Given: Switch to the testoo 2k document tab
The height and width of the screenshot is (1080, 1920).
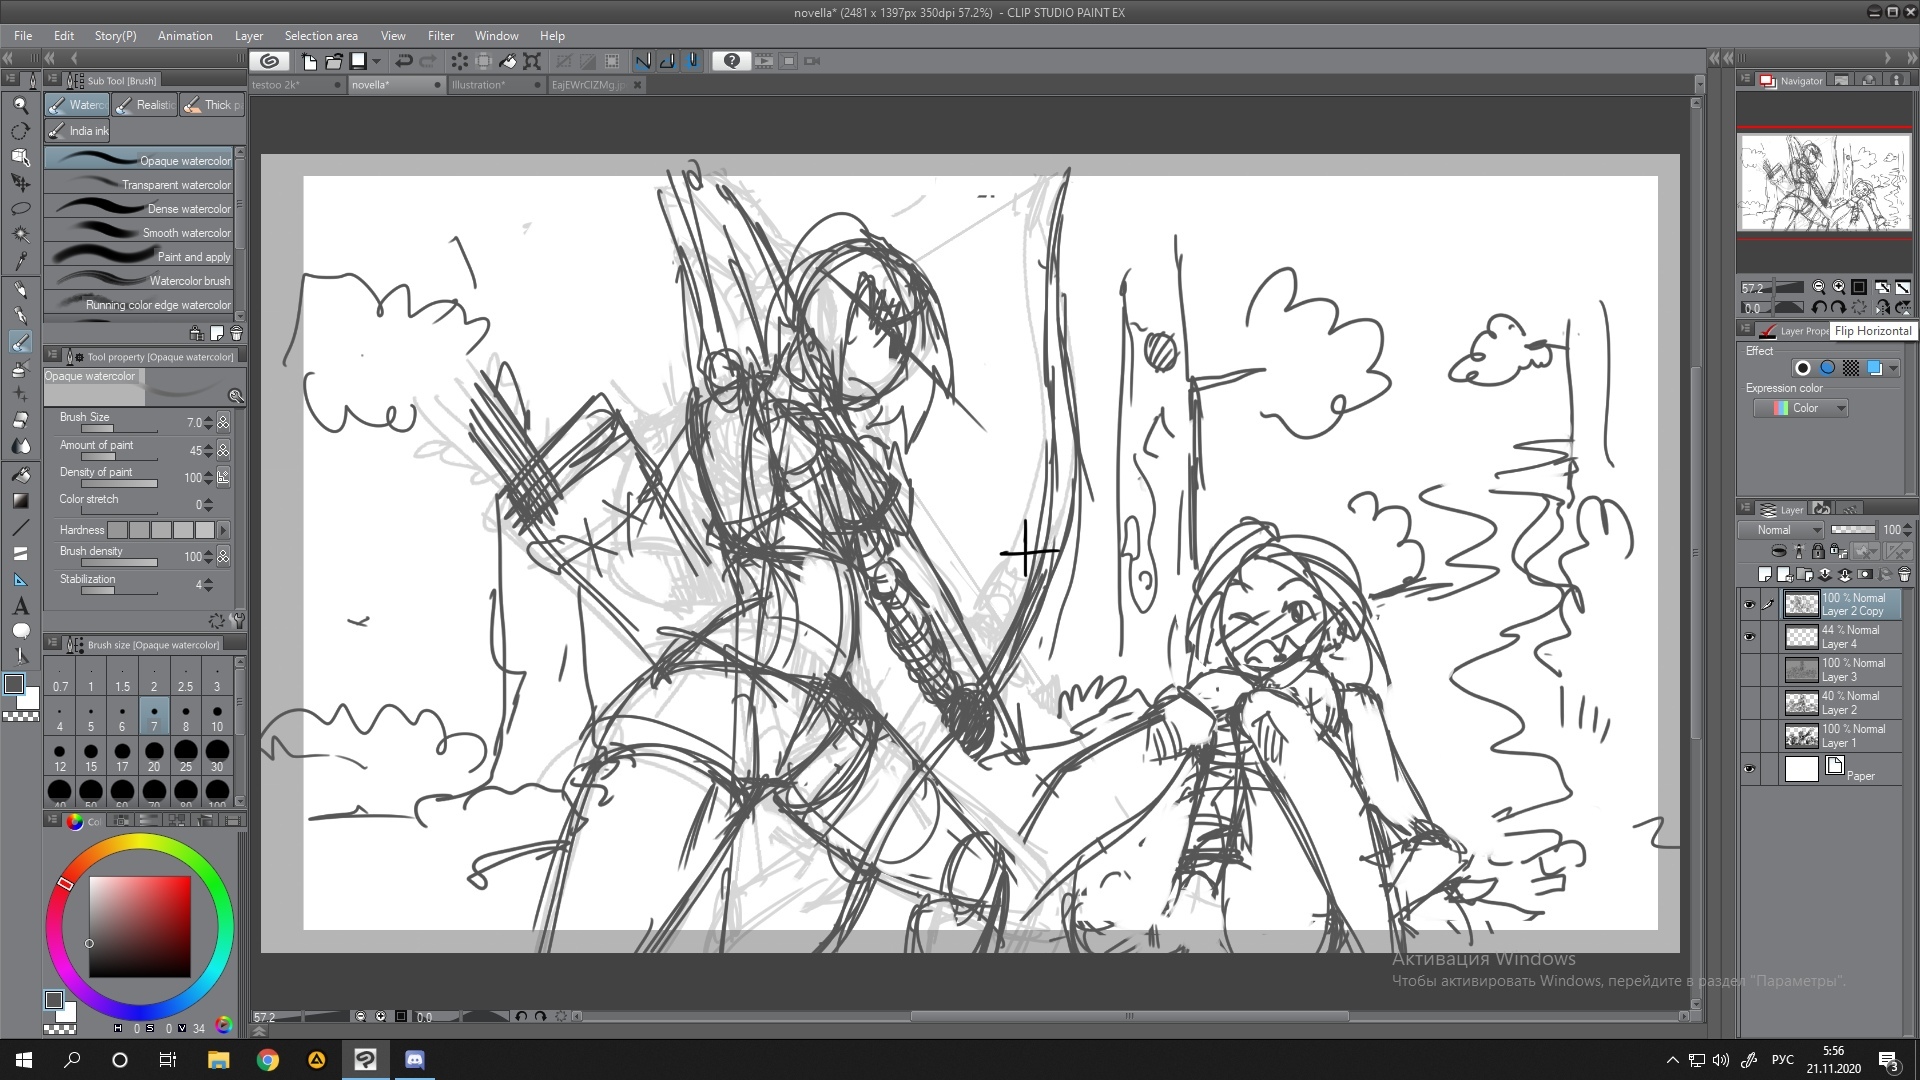Looking at the screenshot, I should (x=296, y=85).
